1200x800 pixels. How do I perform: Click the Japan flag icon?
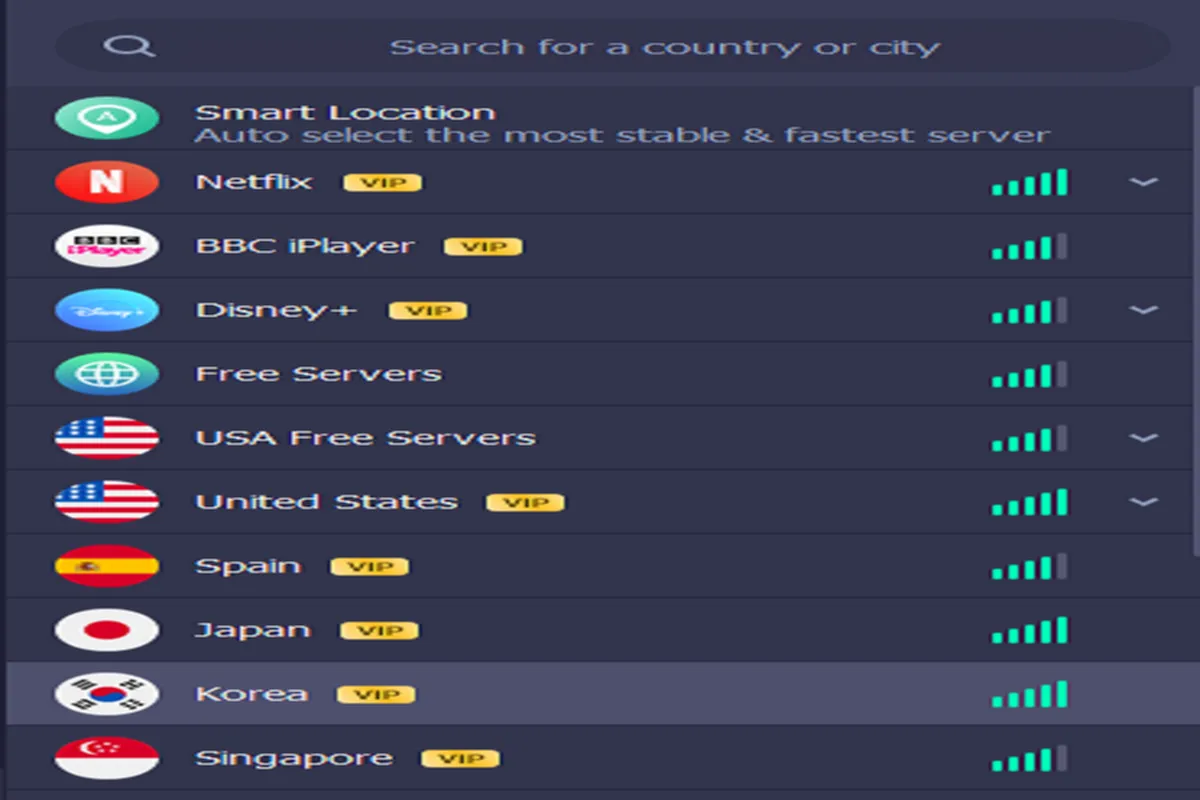[x=106, y=630]
